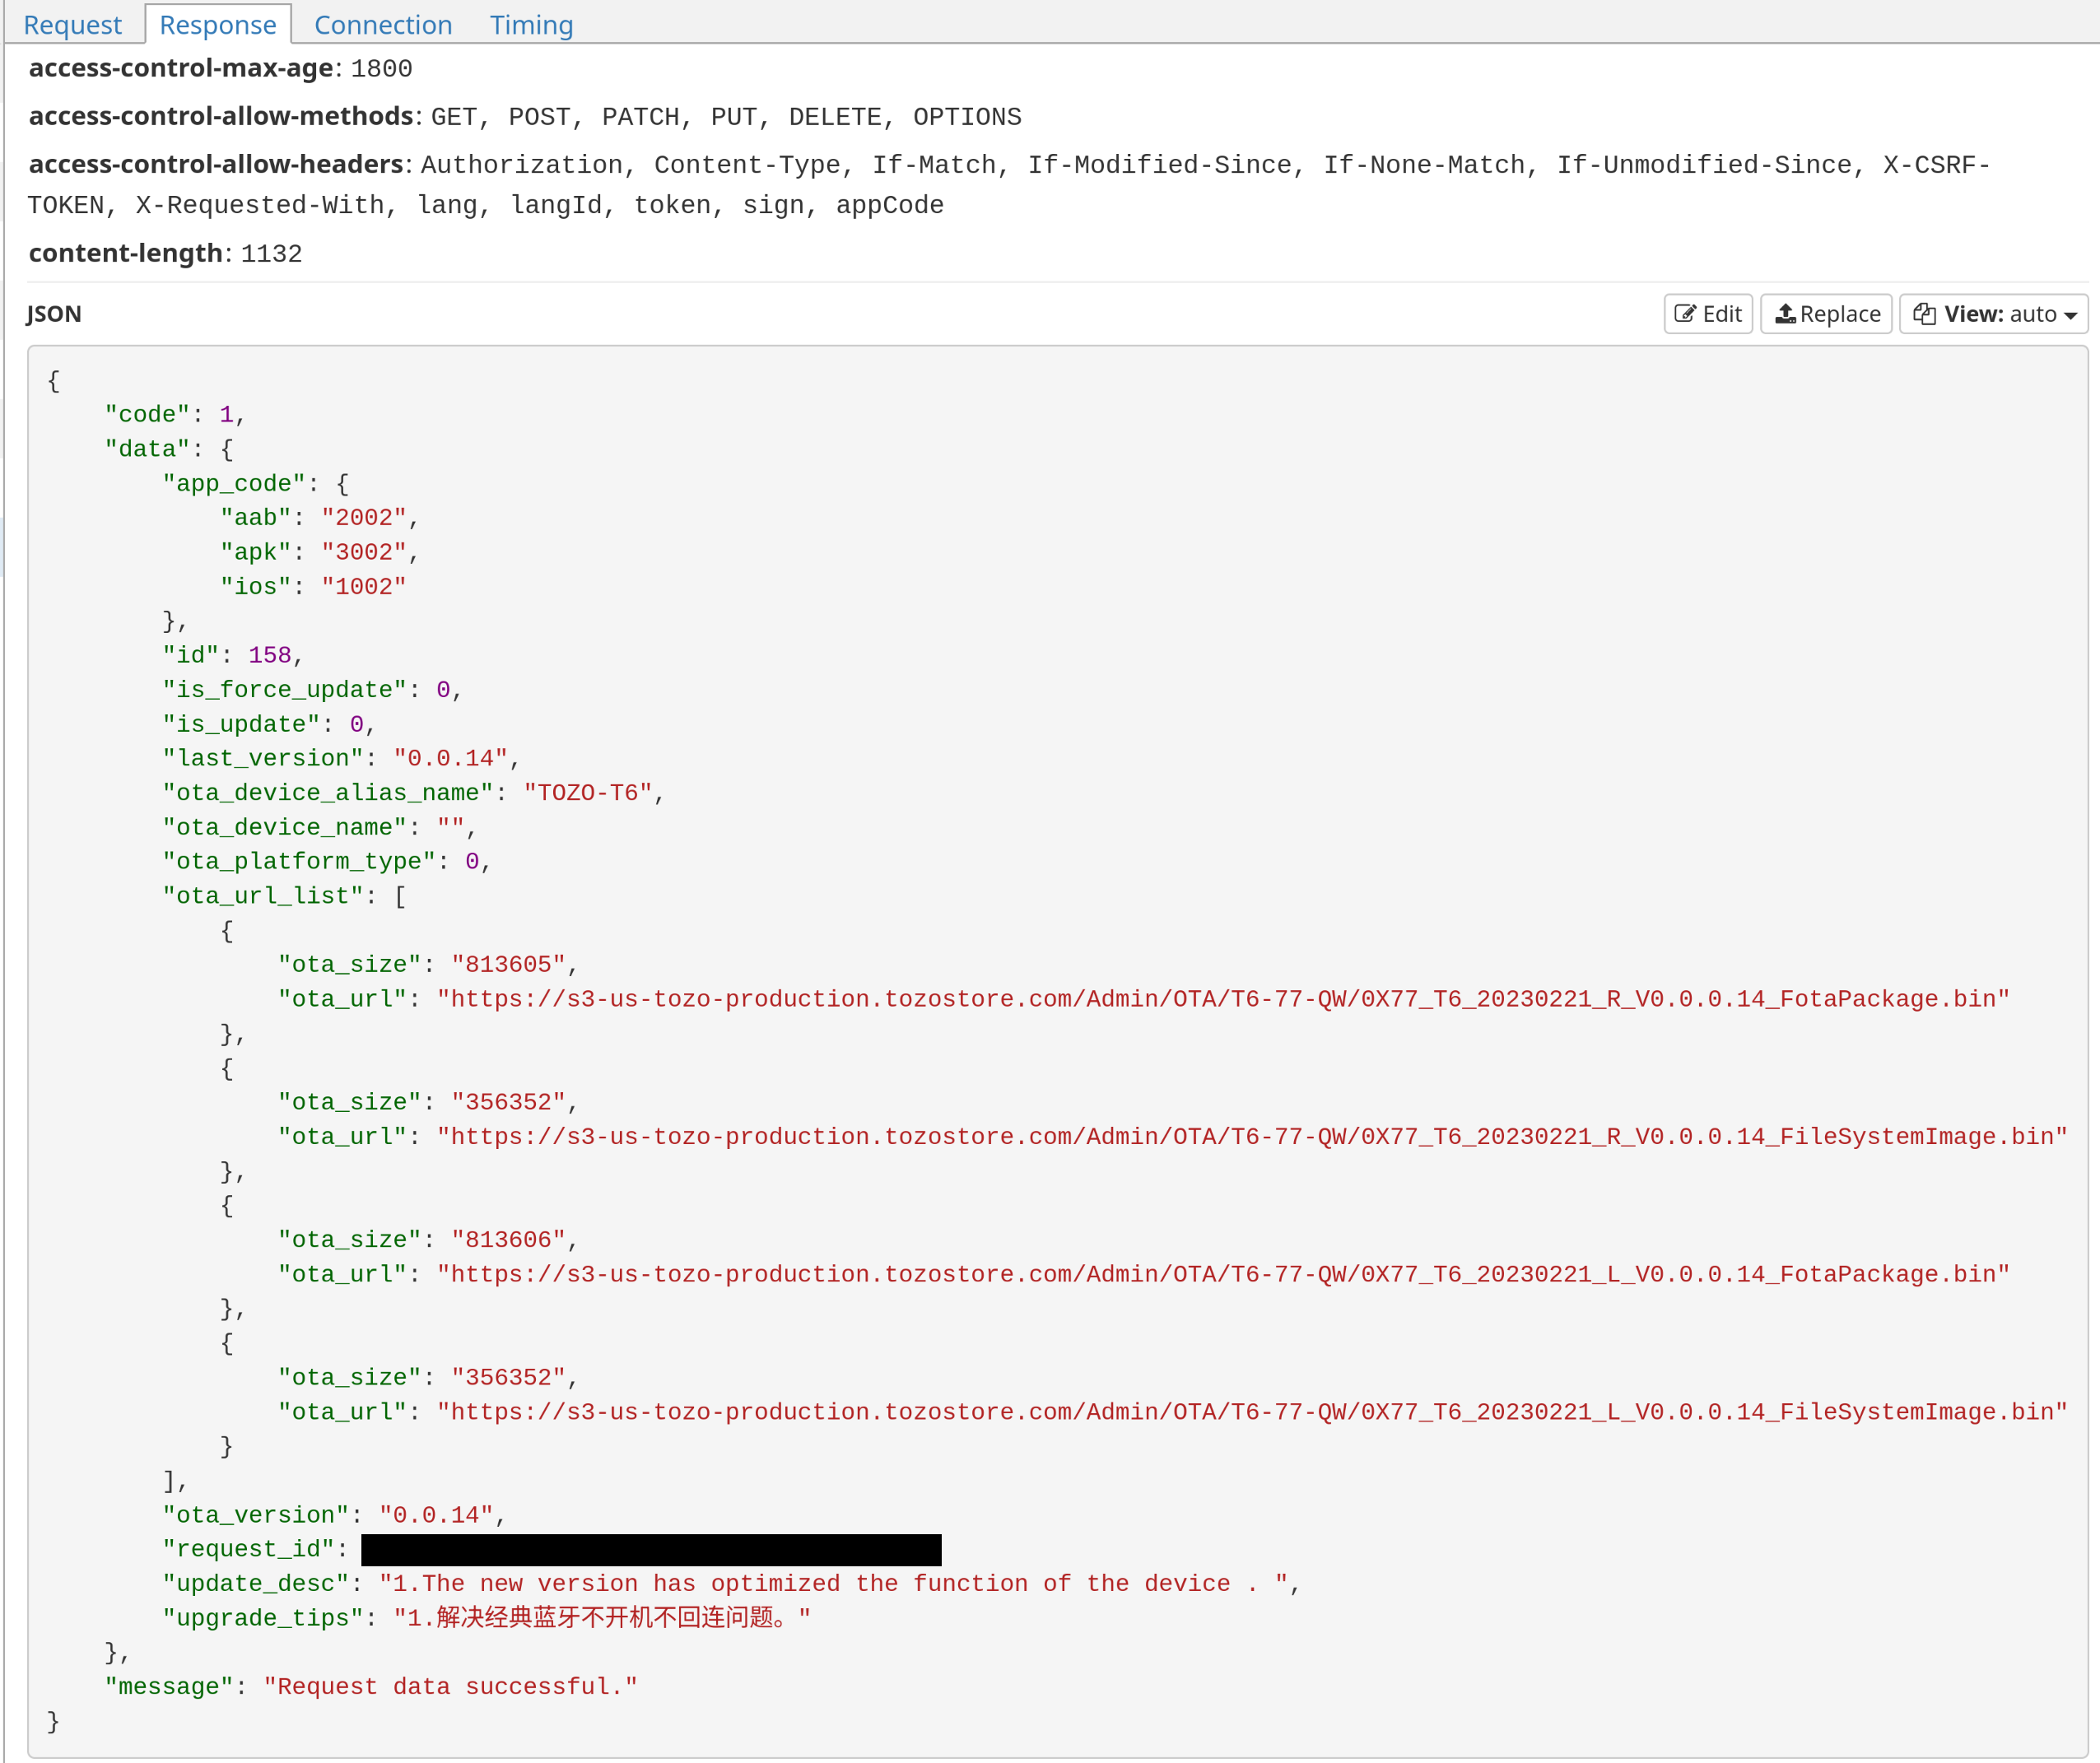Select the Response tab
This screenshot has width=2100, height=1763.
pos(218,24)
